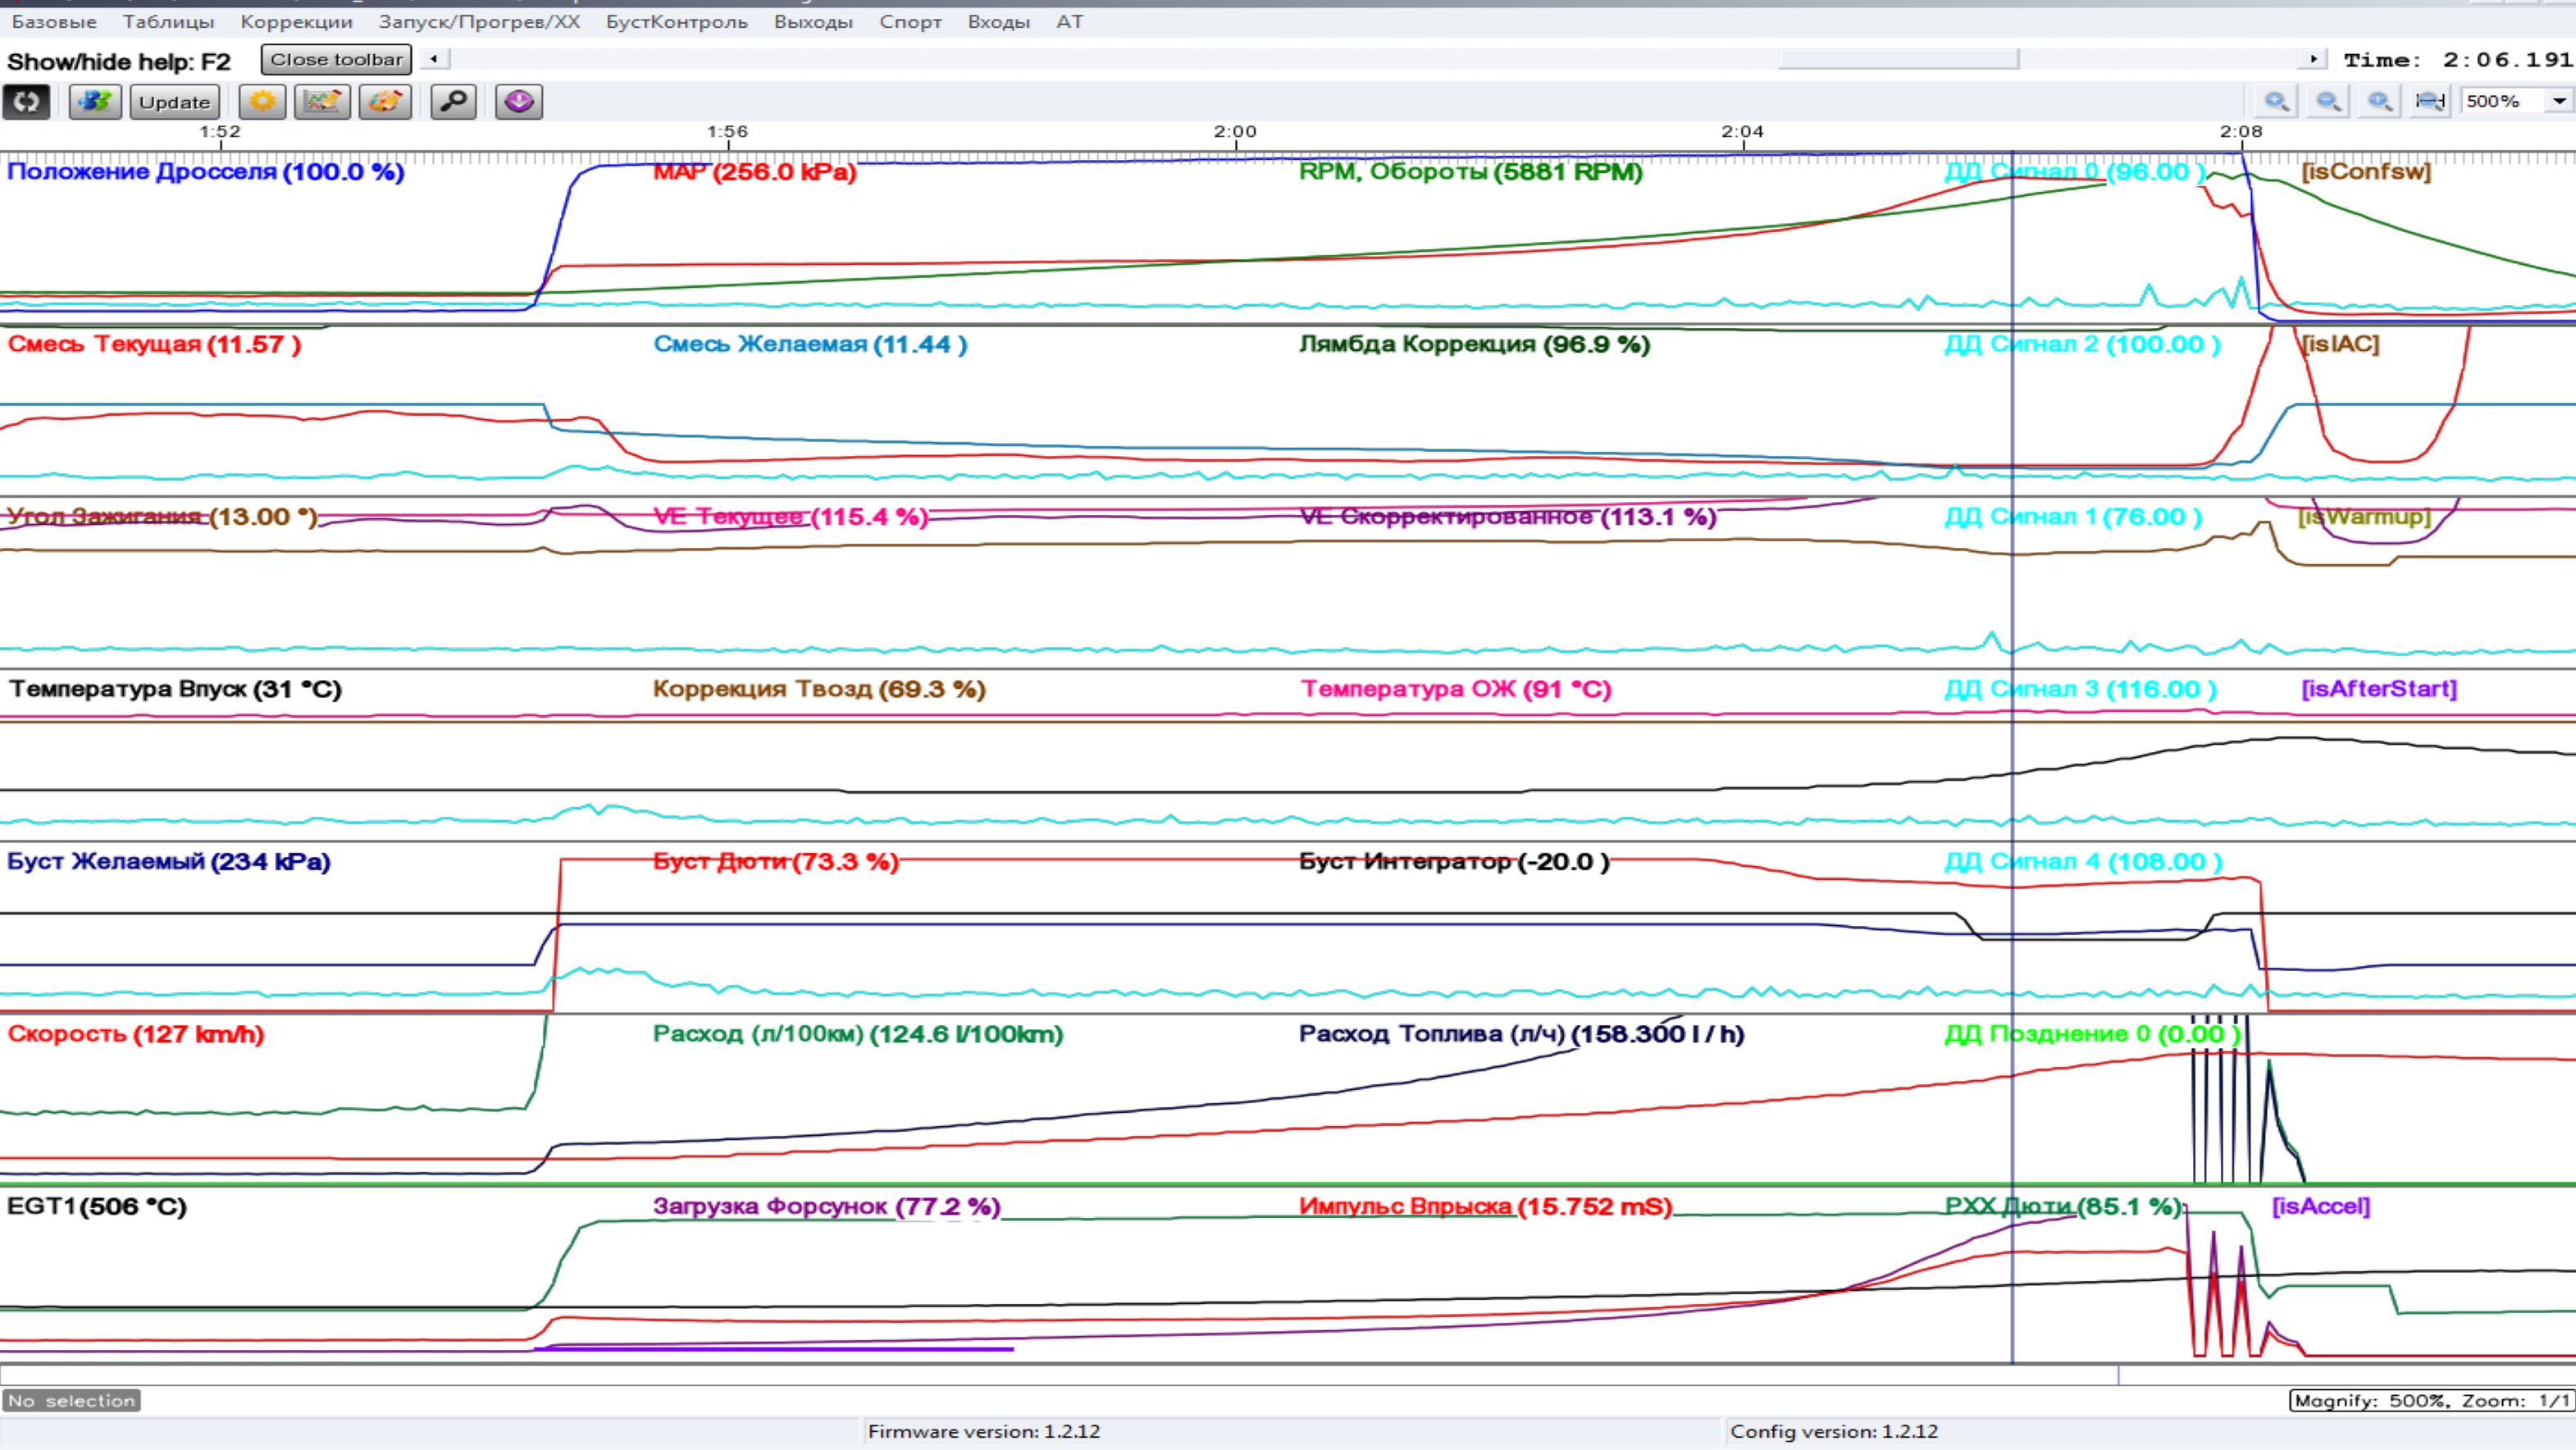The height and width of the screenshot is (1450, 2576).
Task: Open the Таблицы menu
Action: [168, 21]
